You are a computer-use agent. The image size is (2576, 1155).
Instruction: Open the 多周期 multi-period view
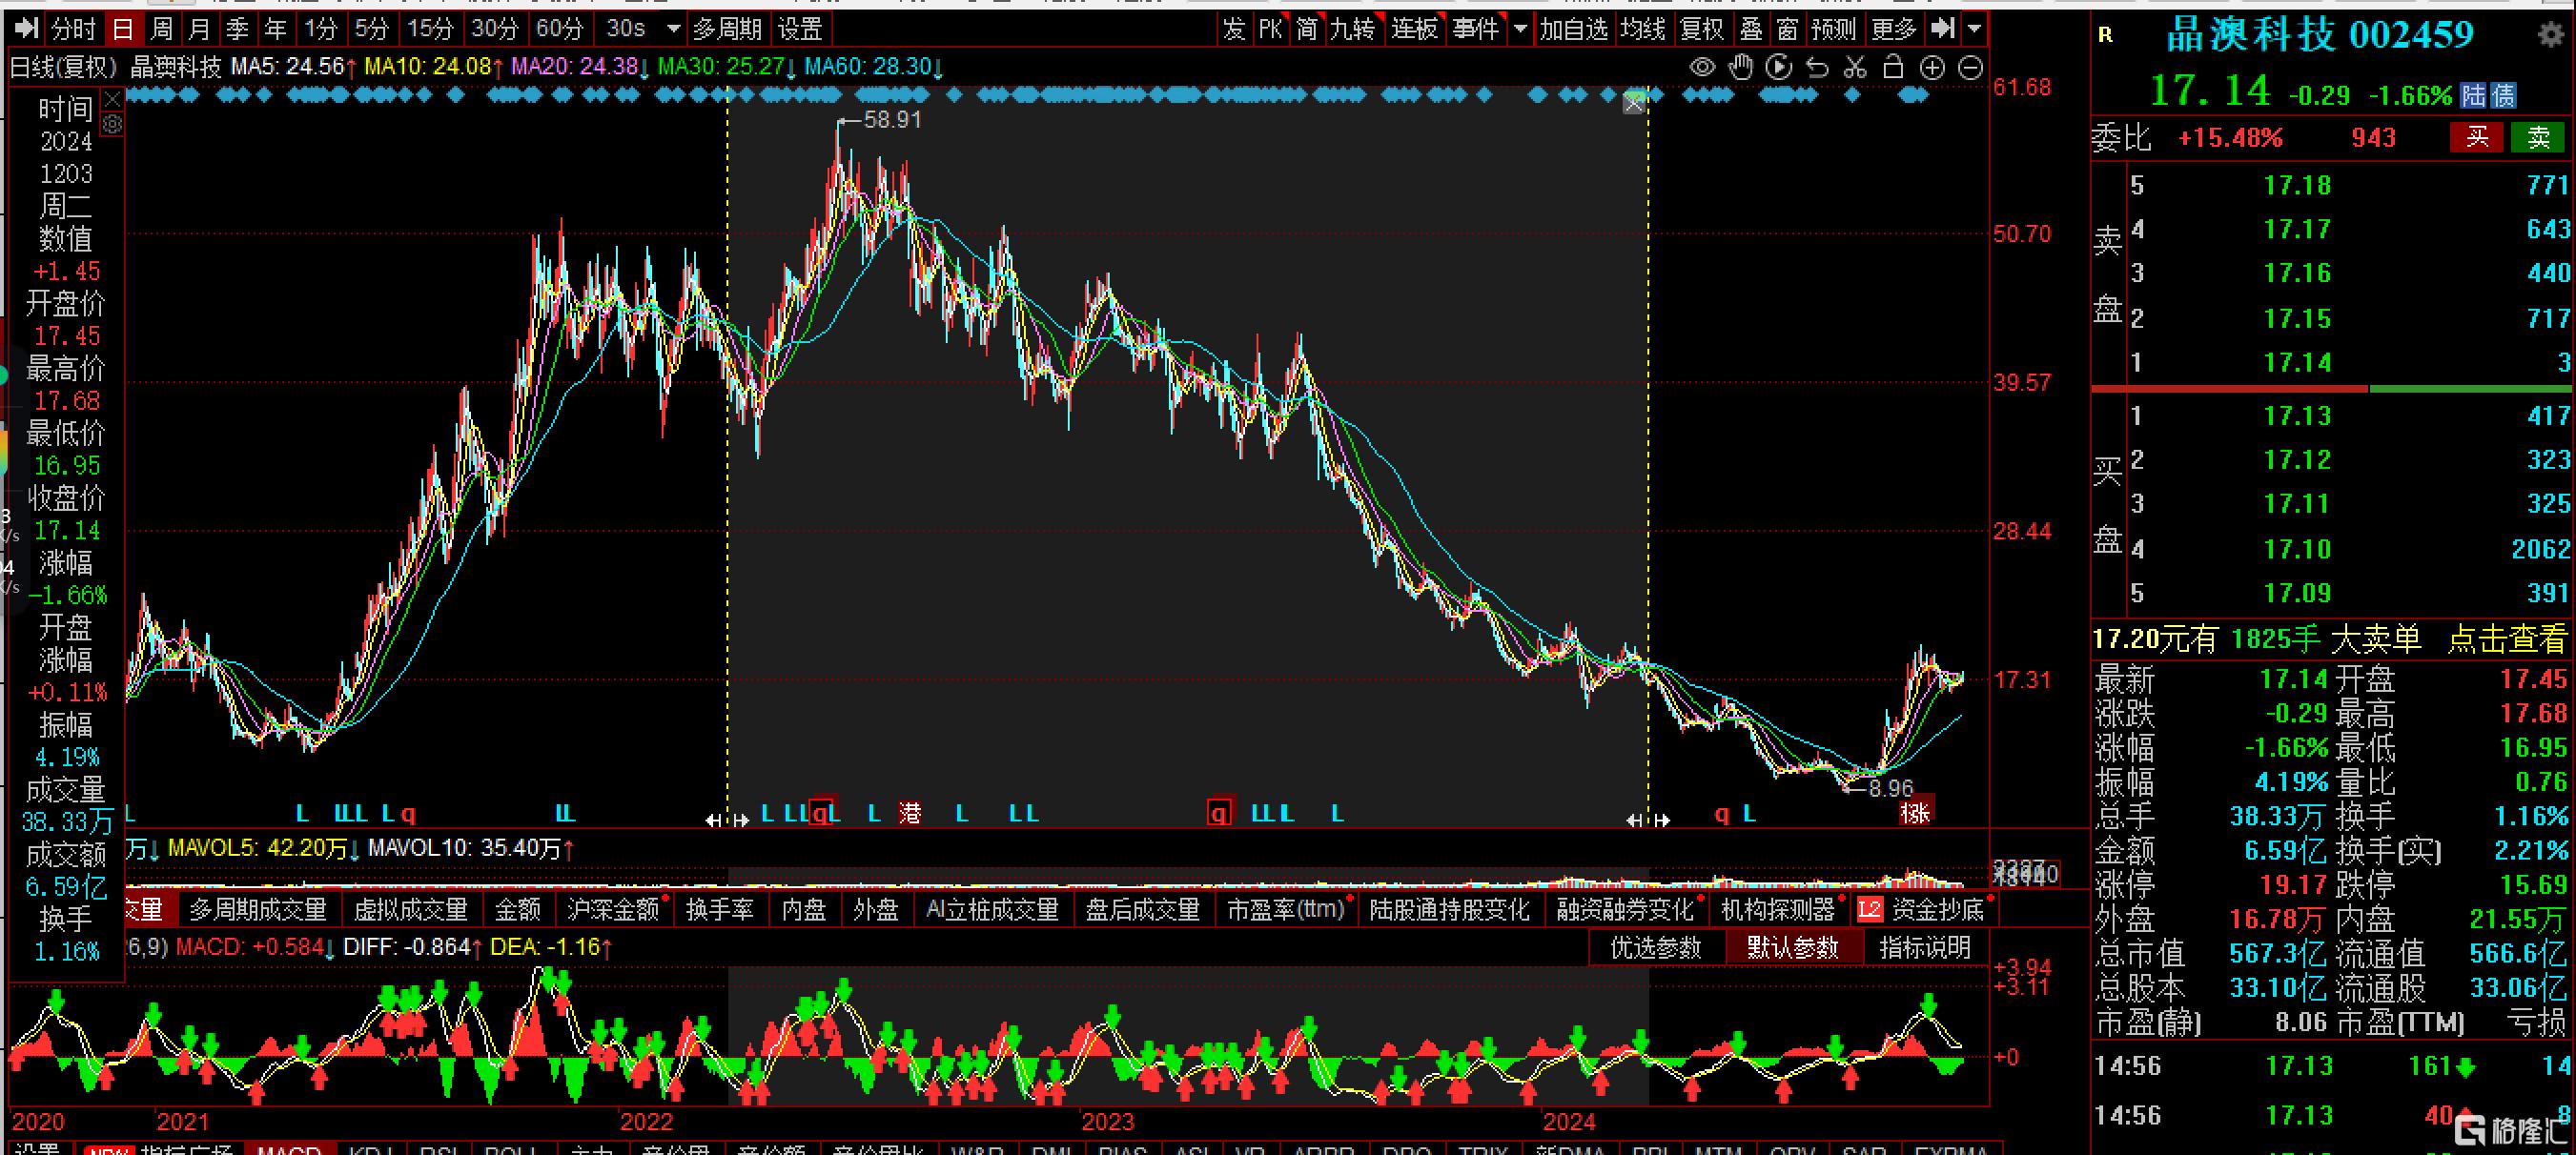[727, 29]
